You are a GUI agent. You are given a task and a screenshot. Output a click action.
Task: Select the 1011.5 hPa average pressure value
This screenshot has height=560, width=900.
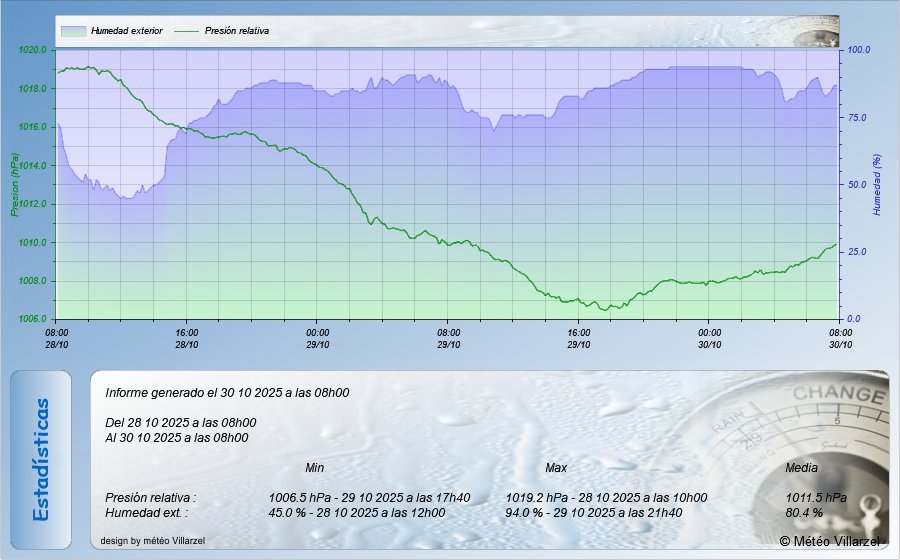point(816,497)
